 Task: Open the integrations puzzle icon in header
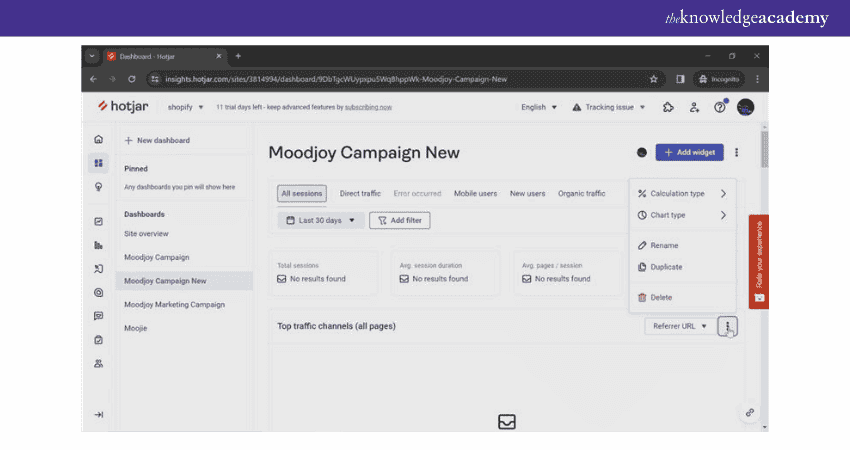668,107
